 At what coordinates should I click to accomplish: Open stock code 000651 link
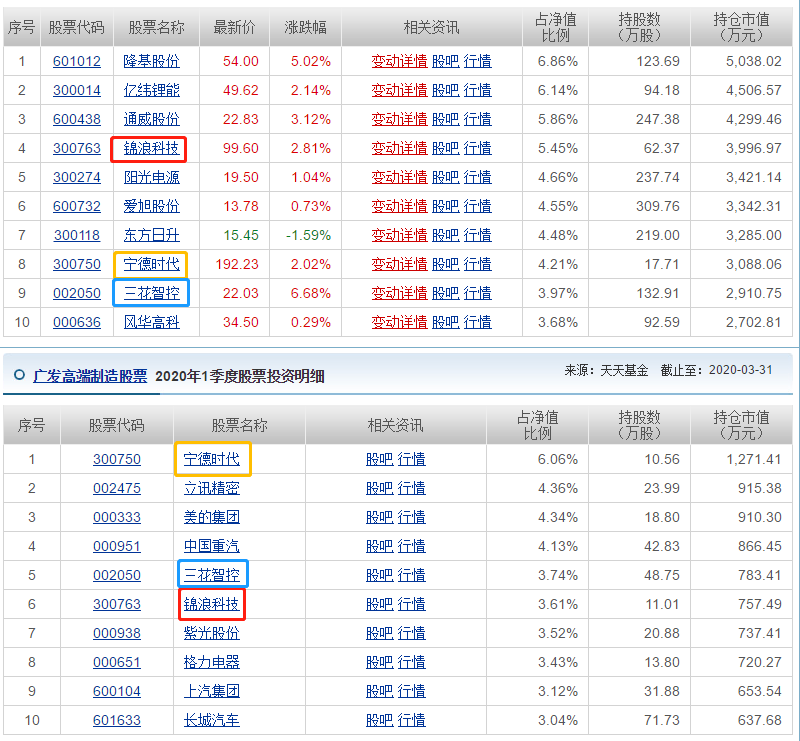tap(116, 662)
